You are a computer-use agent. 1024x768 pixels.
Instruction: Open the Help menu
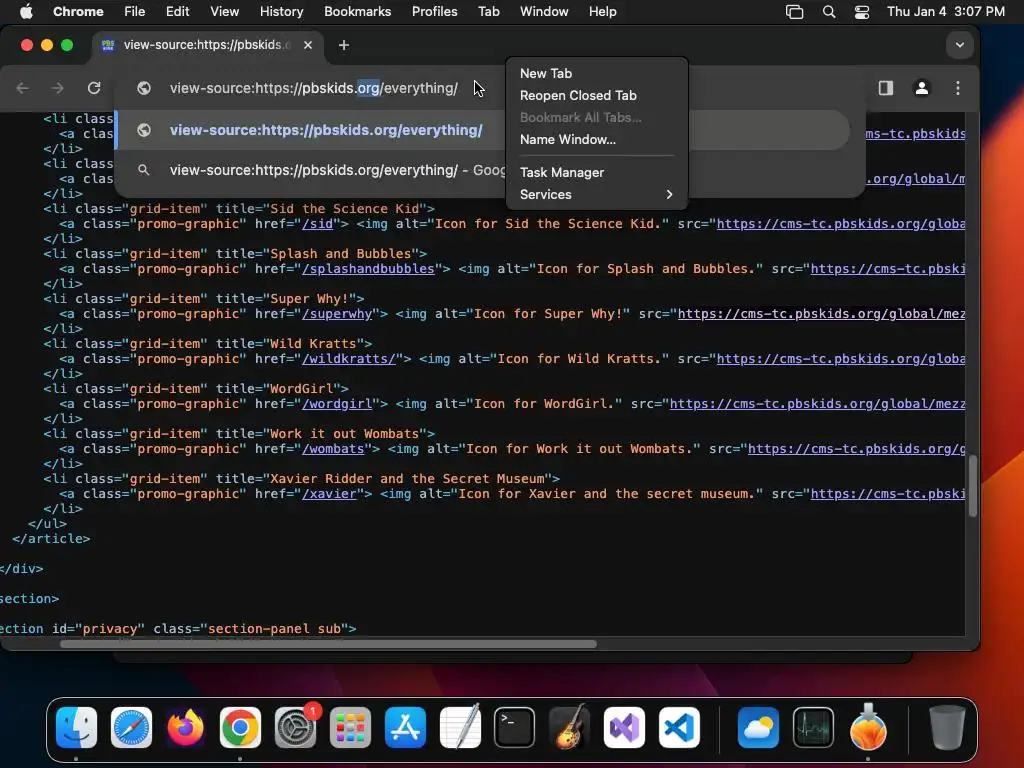(x=602, y=11)
